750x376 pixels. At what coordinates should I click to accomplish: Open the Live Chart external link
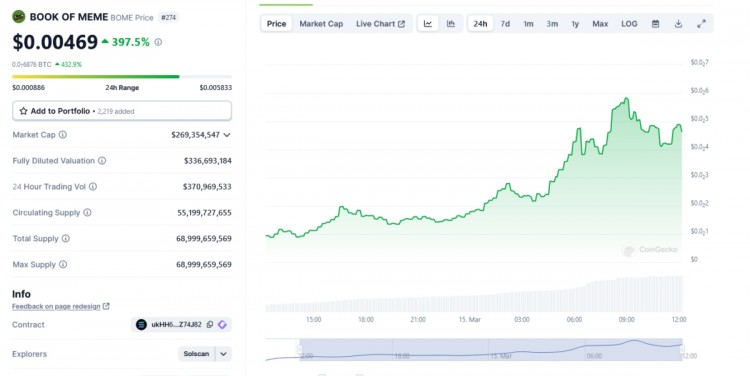tap(380, 23)
